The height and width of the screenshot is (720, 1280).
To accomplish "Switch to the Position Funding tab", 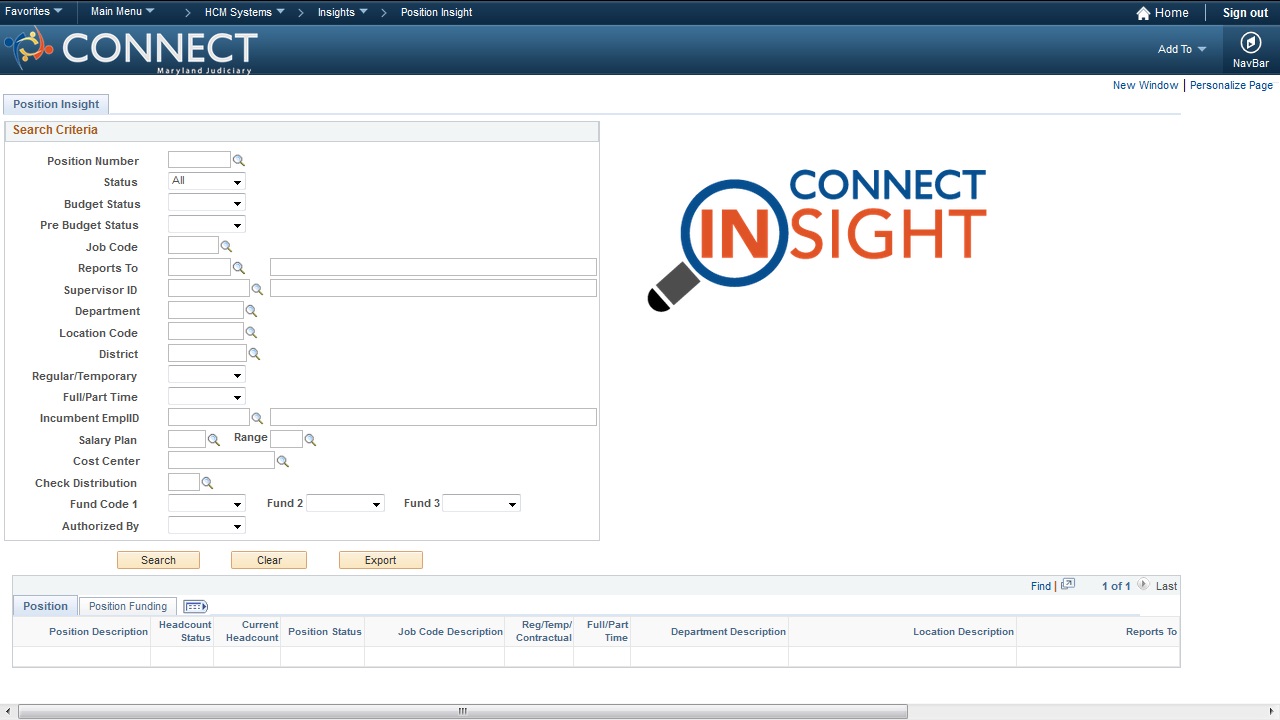I will (x=128, y=606).
